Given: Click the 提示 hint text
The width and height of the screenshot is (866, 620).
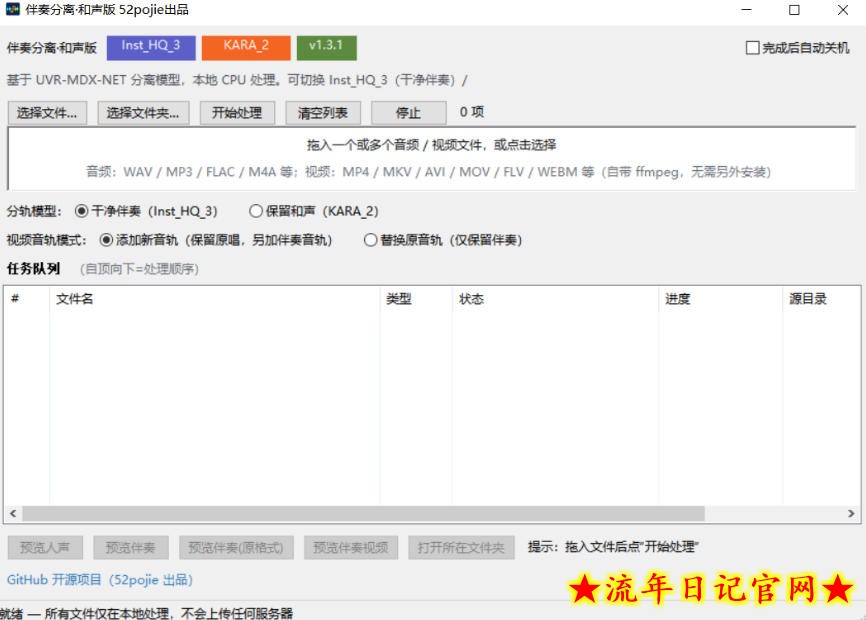Looking at the screenshot, I should point(613,547).
